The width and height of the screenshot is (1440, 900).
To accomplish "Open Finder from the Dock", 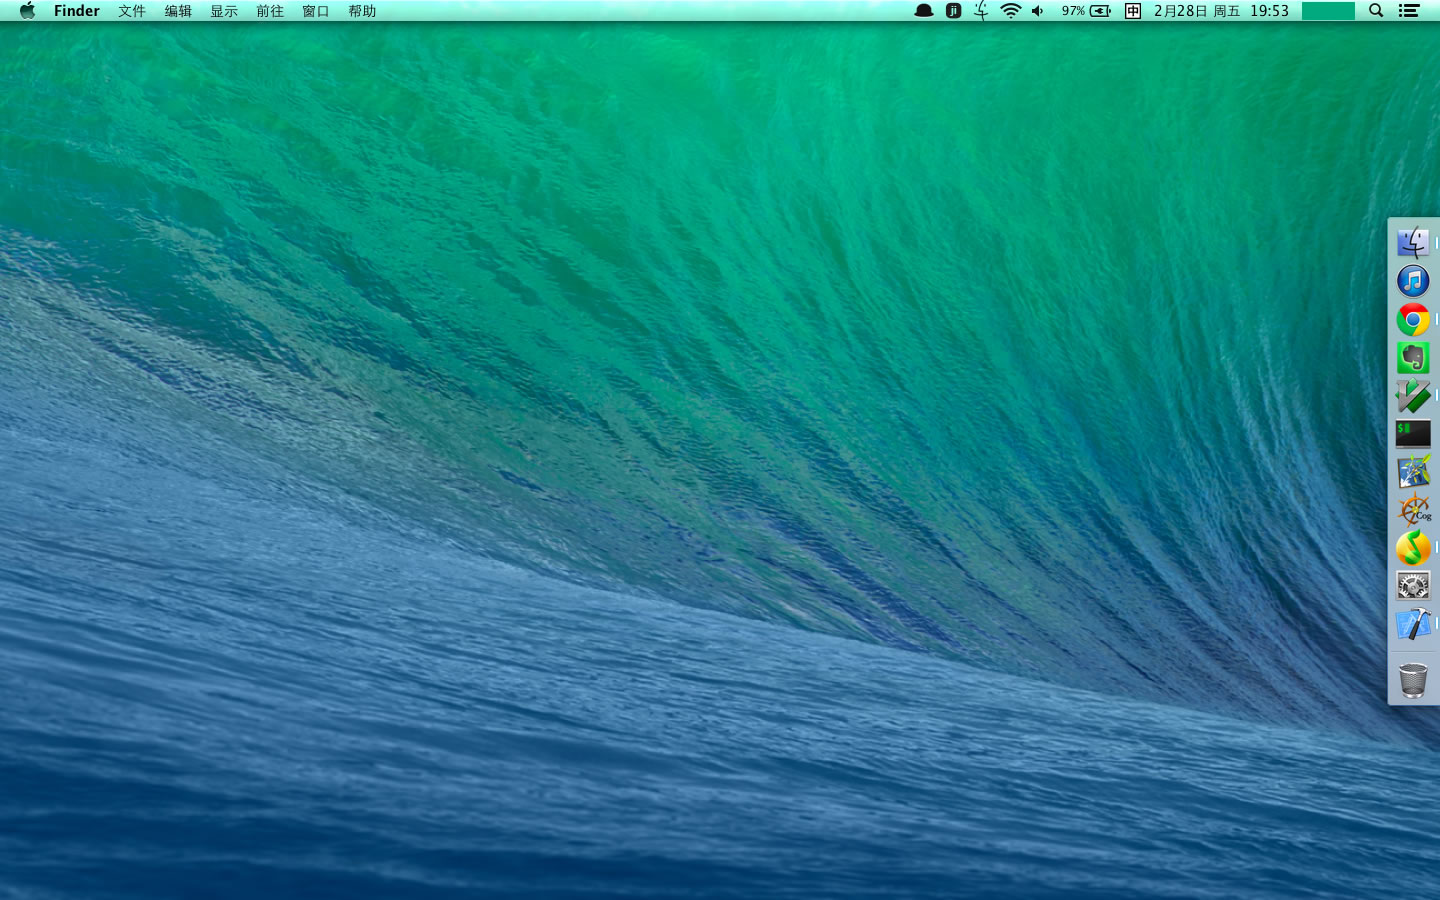I will tap(1413, 243).
